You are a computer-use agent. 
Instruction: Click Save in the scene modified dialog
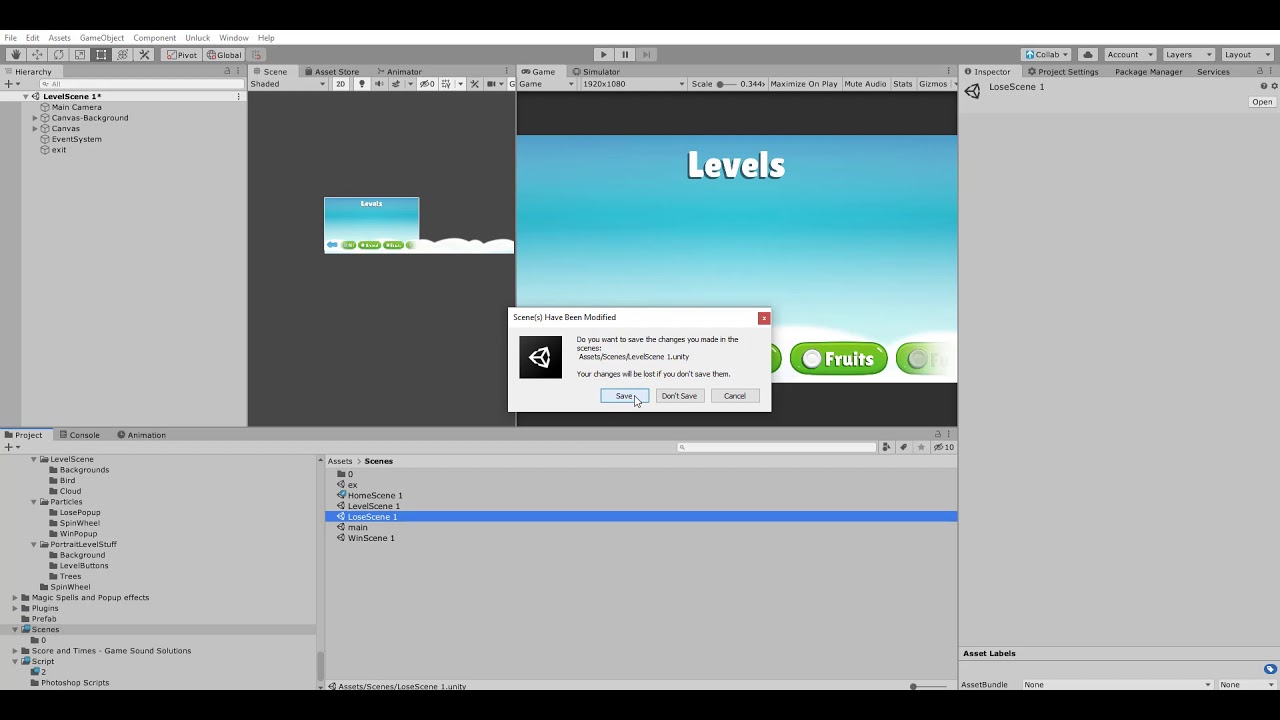tap(625, 396)
